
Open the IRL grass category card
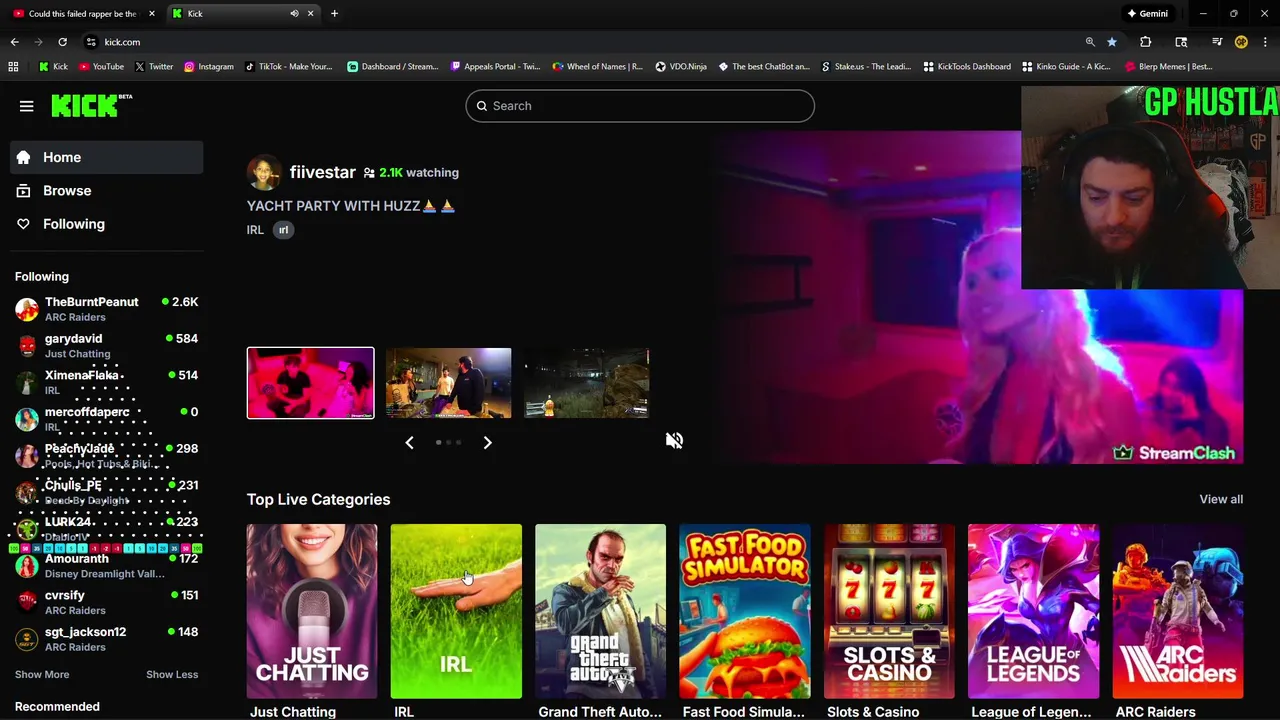pyautogui.click(x=456, y=611)
